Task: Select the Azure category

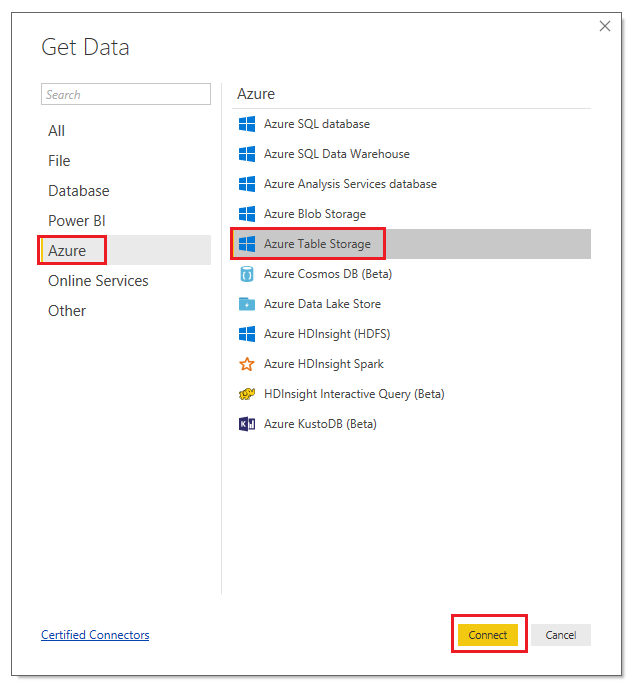Action: (126, 251)
